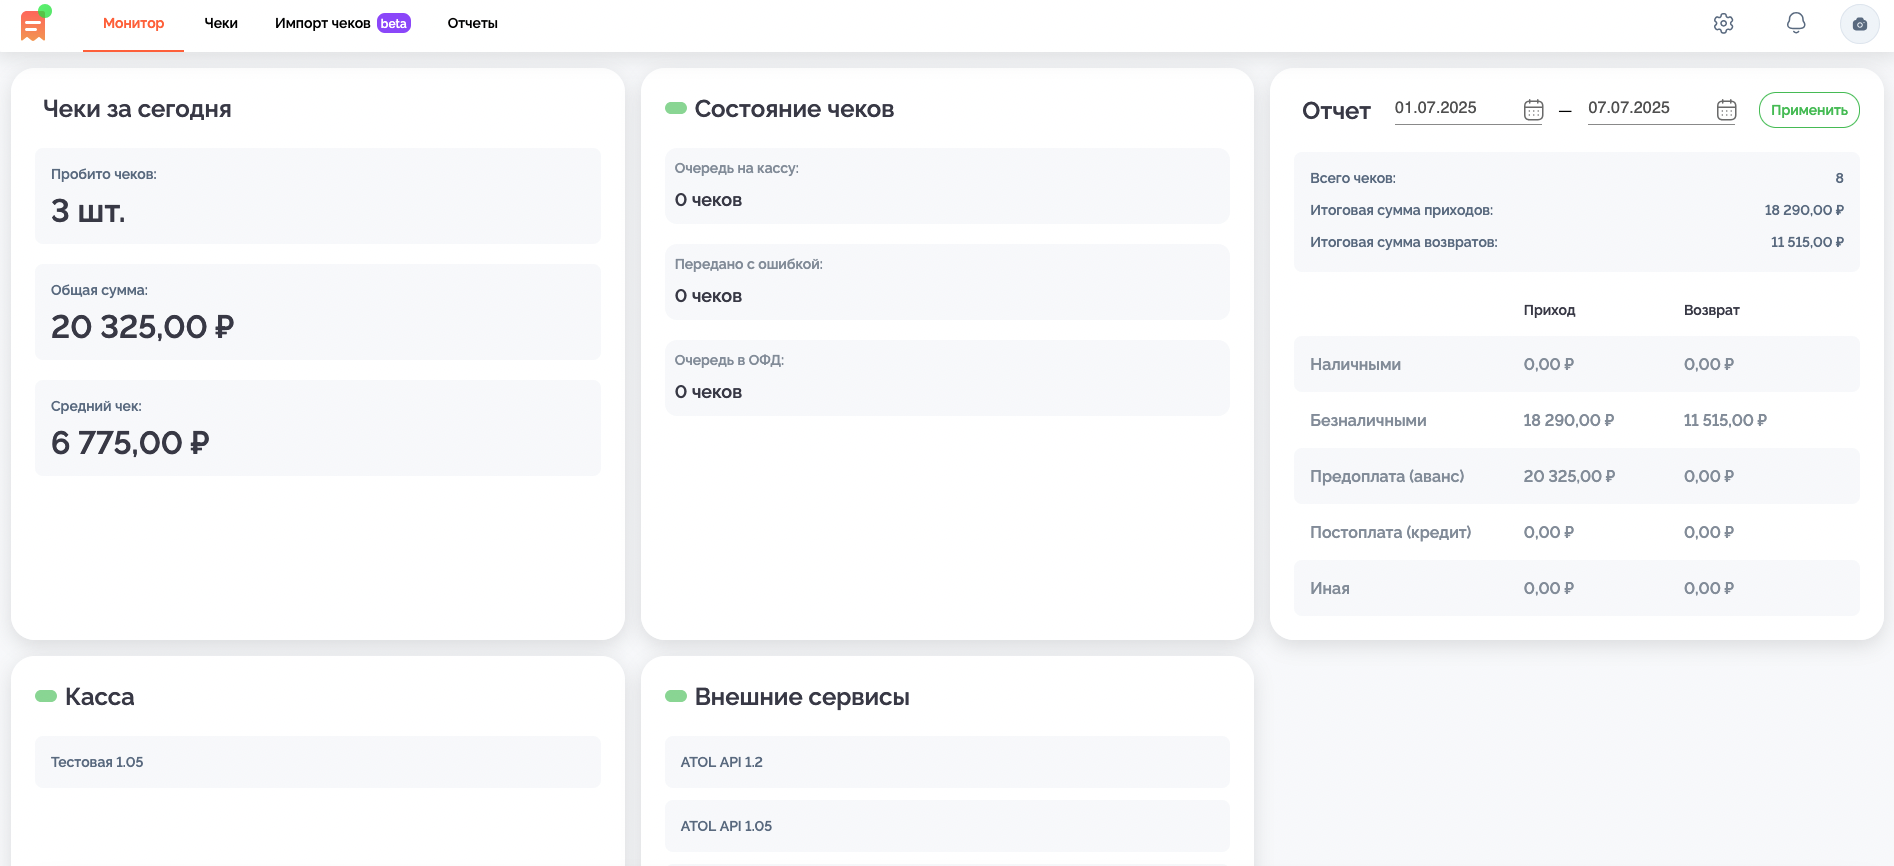Screen dimensions: 1894x866
Task: Click the Очередь на кассу block
Action: [x=947, y=186]
